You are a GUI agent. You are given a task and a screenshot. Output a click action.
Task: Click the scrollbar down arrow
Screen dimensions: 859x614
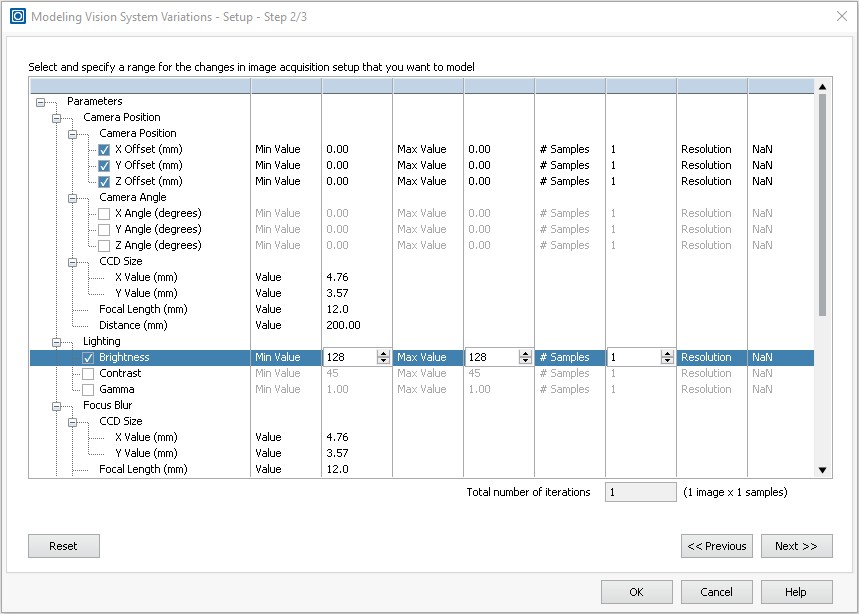pyautogui.click(x=822, y=469)
